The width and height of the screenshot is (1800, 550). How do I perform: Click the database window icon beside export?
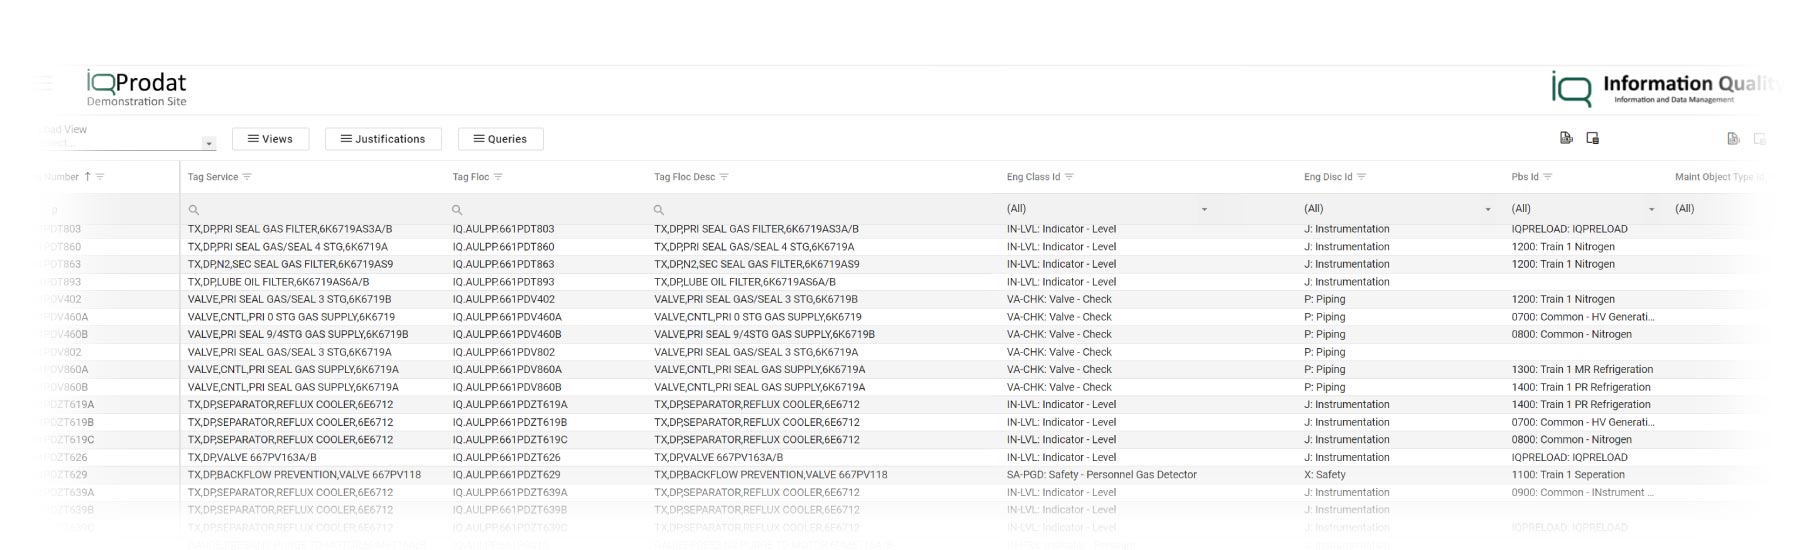[x=1593, y=138]
